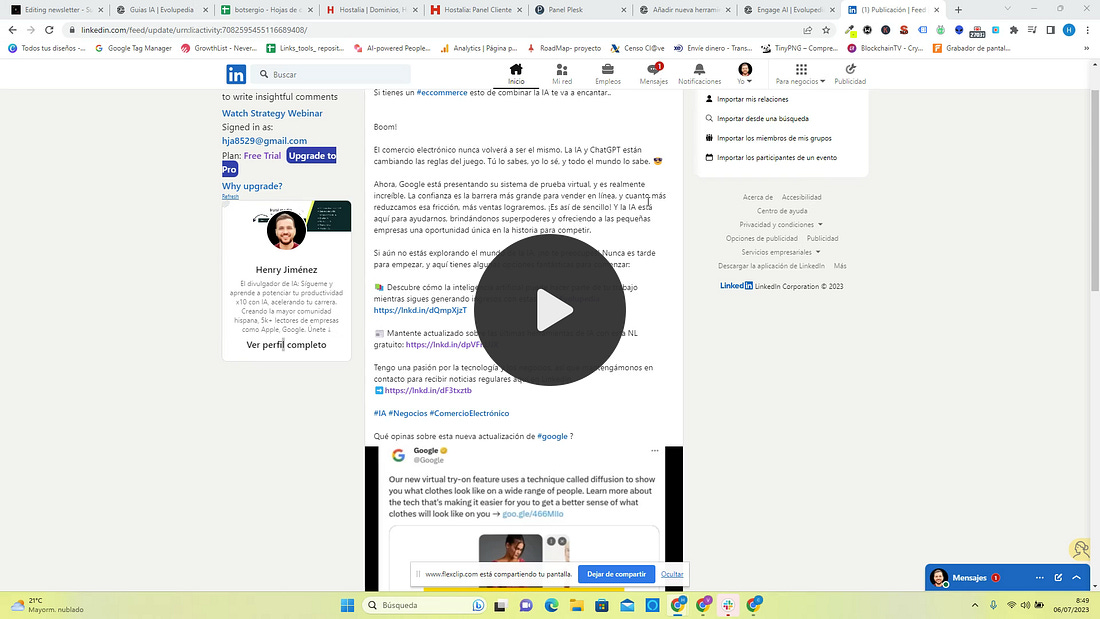Click the LinkedIn Buscar search field
The width and height of the screenshot is (1100, 619).
pos(332,74)
